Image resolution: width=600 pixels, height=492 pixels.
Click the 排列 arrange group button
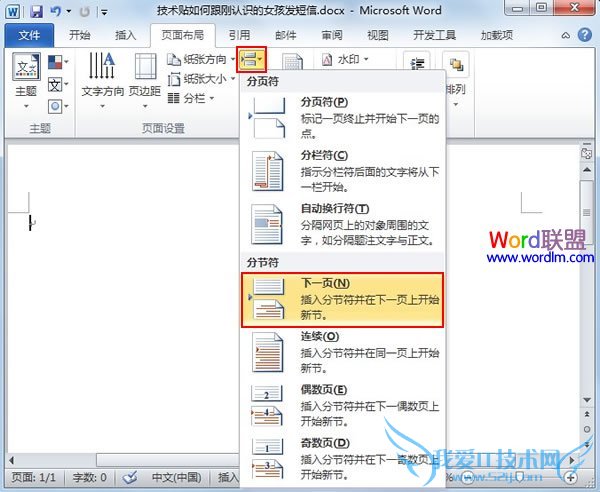pyautogui.click(x=455, y=80)
